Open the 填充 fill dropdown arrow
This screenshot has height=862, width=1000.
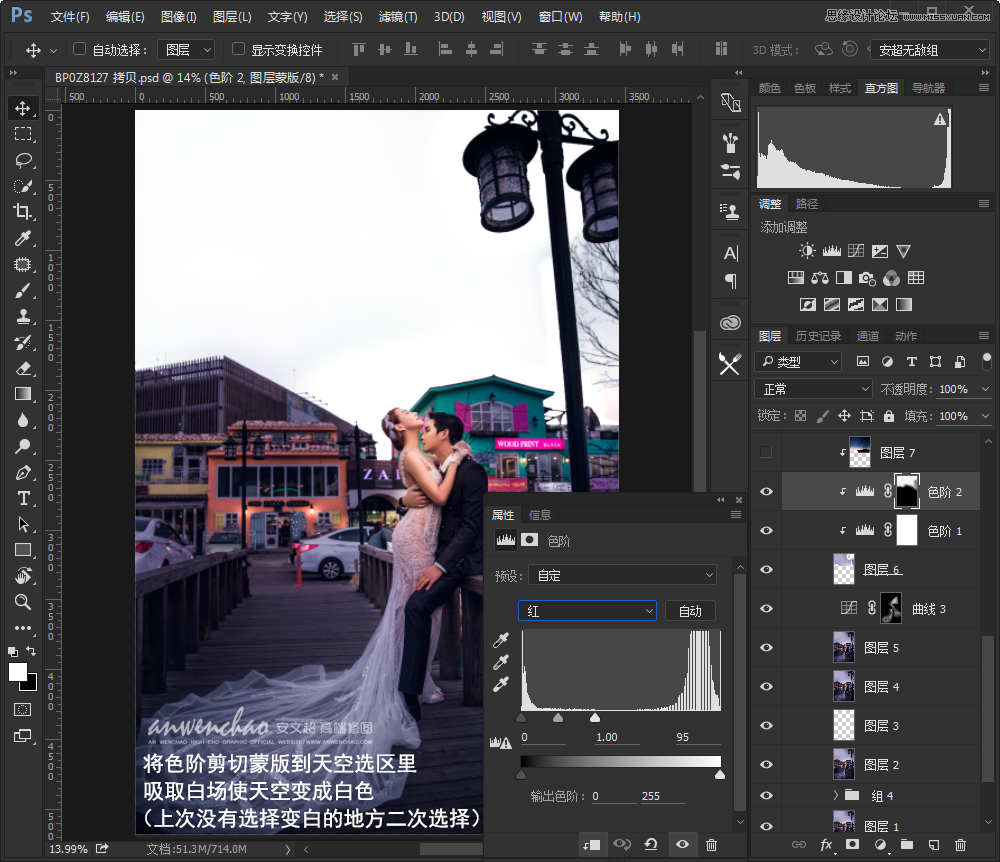(985, 416)
